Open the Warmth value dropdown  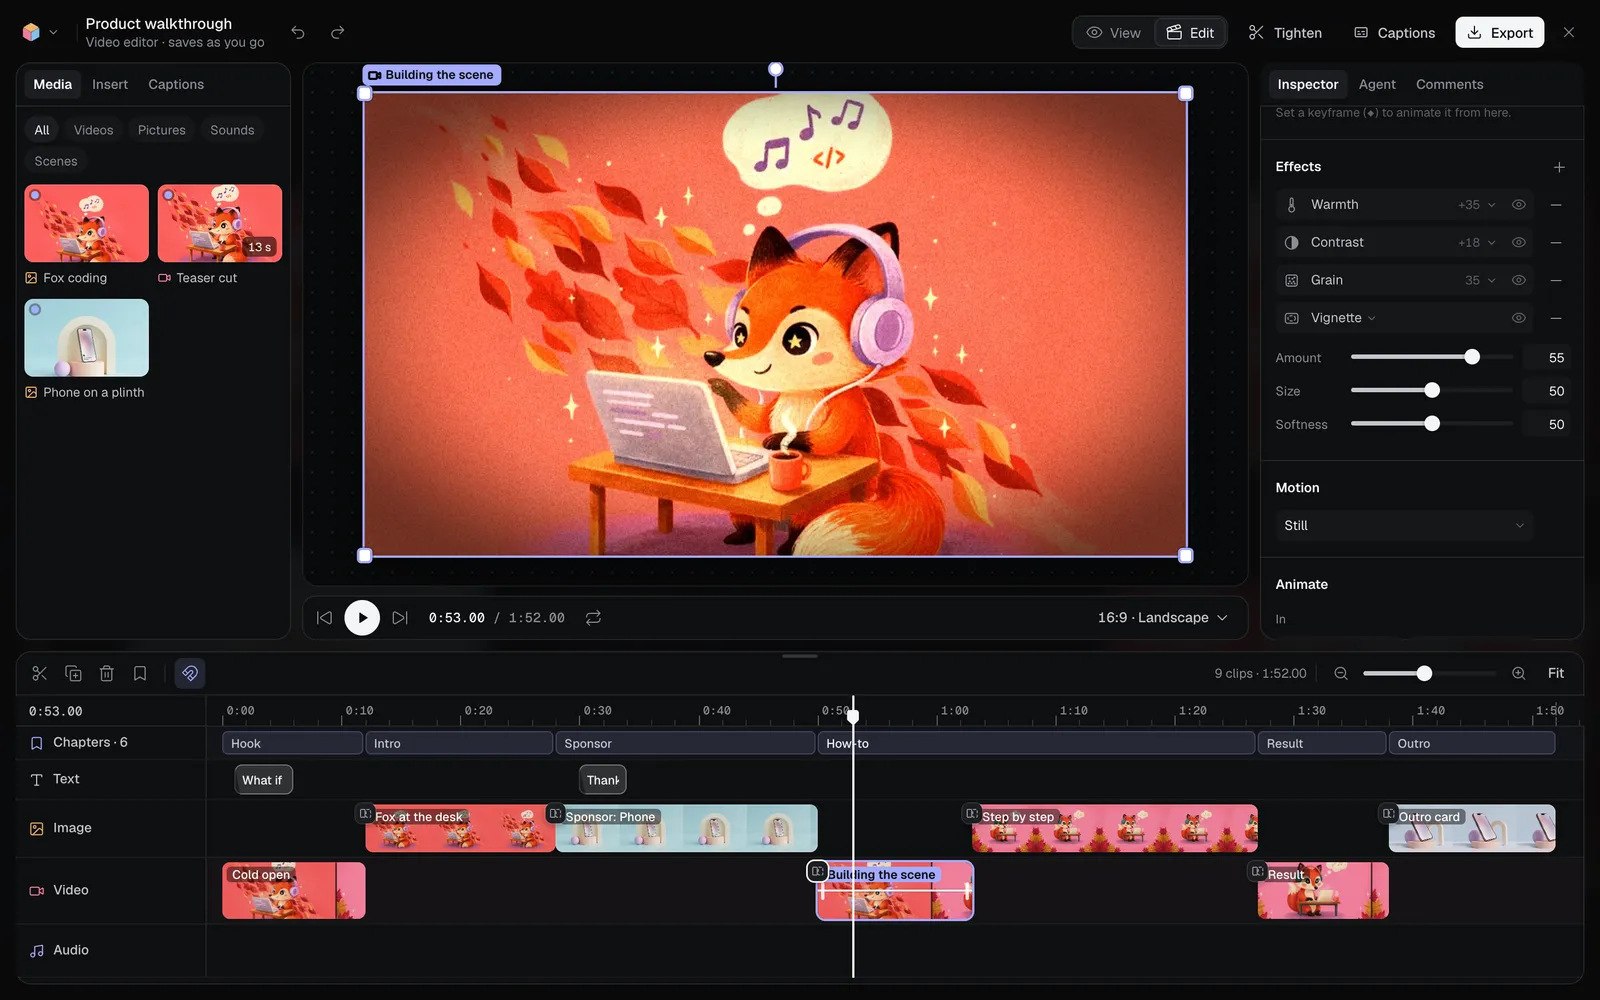[1477, 205]
